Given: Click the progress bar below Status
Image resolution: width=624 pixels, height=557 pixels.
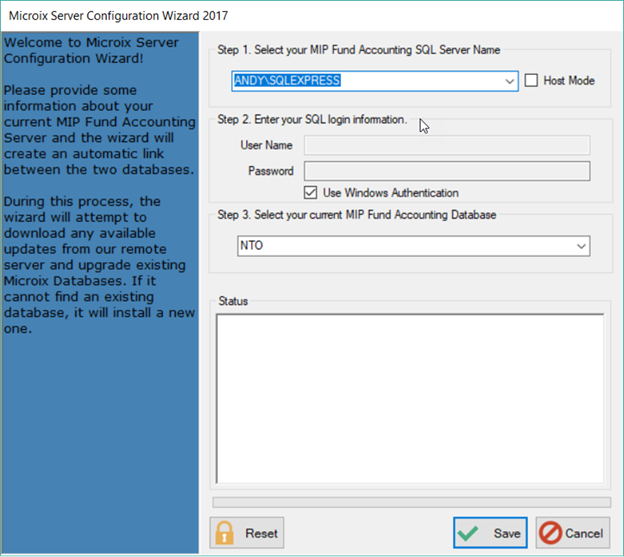Looking at the screenshot, I should pos(411,502).
